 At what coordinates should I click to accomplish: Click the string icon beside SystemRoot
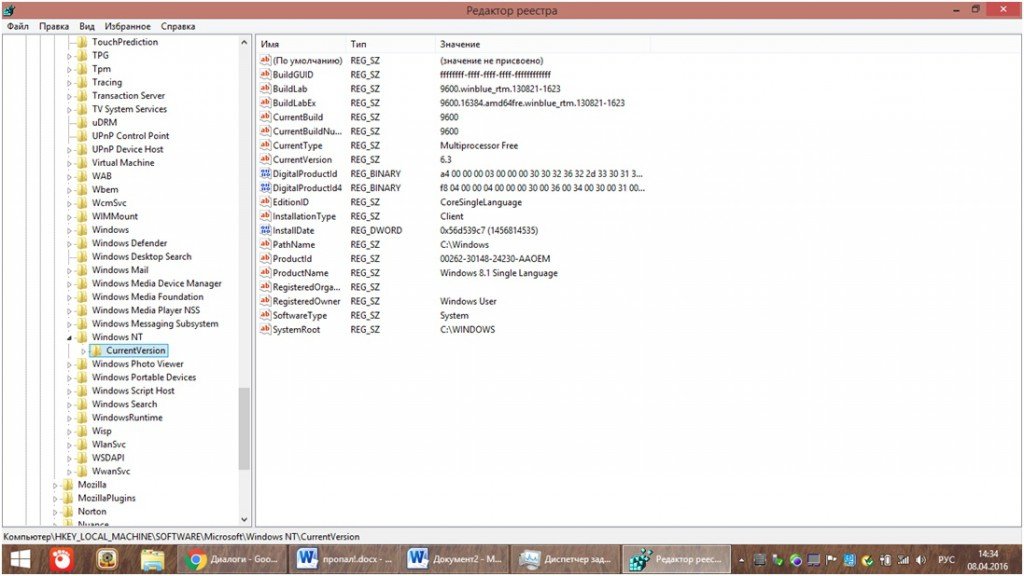point(265,329)
